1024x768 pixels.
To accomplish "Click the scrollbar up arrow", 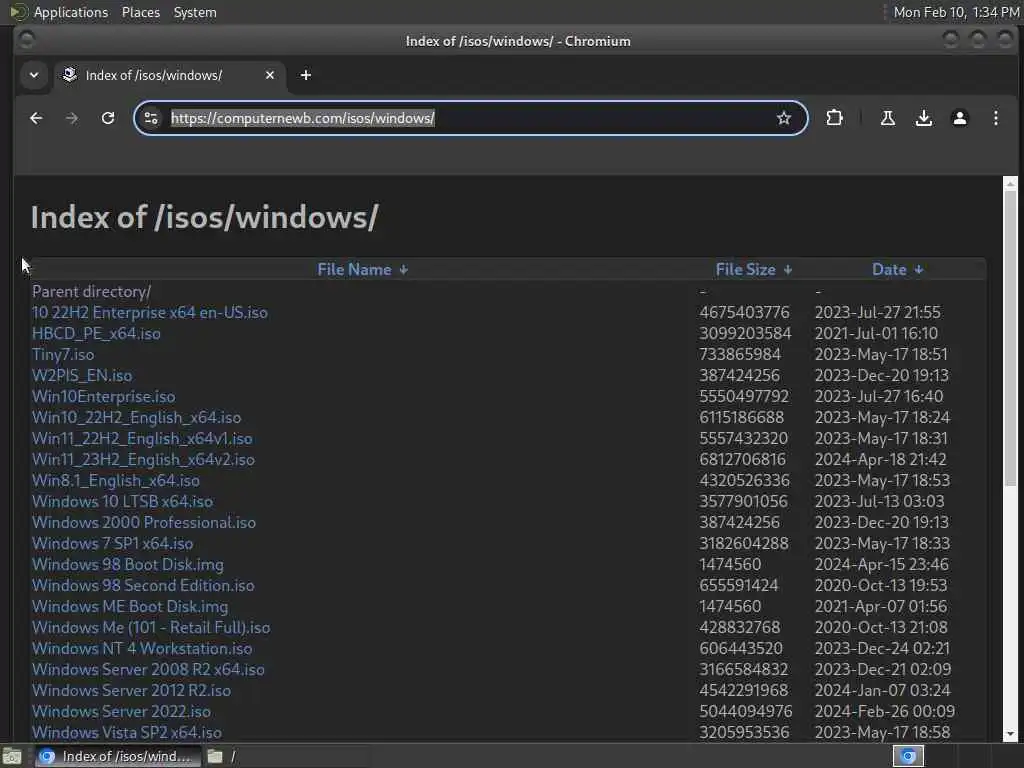I will pyautogui.click(x=1010, y=184).
